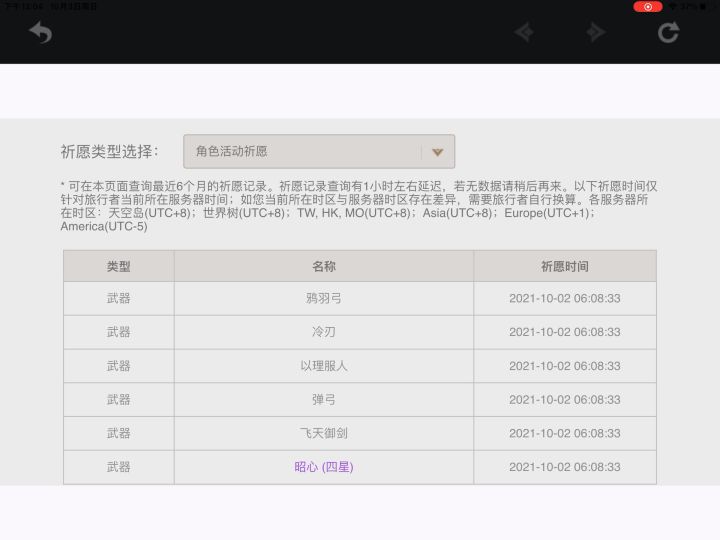Viewport: 720px width, 540px height.
Task: Select the 弹弓 name cell
Action: tap(324, 399)
